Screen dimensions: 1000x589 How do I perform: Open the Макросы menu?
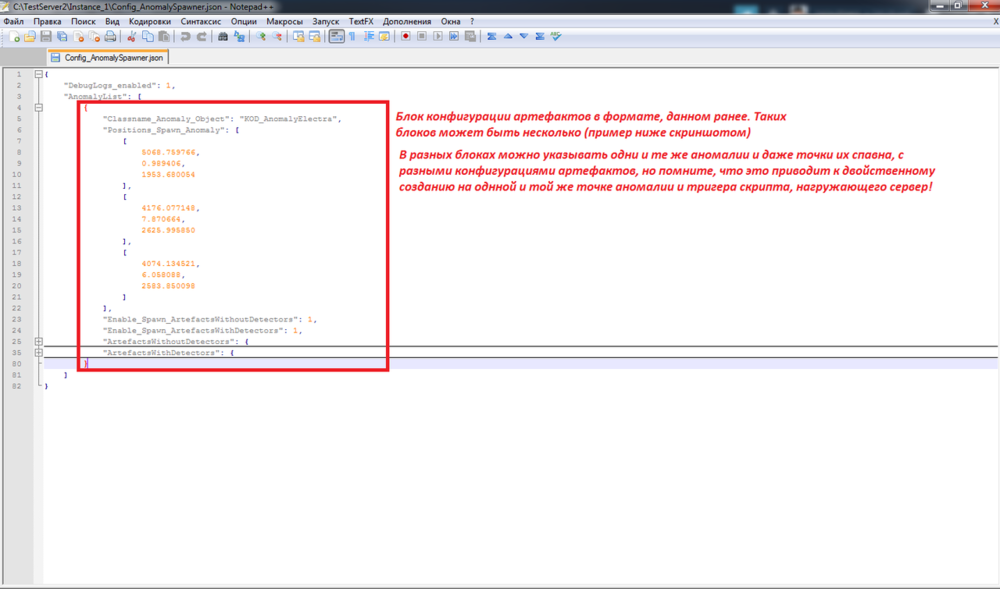284,21
